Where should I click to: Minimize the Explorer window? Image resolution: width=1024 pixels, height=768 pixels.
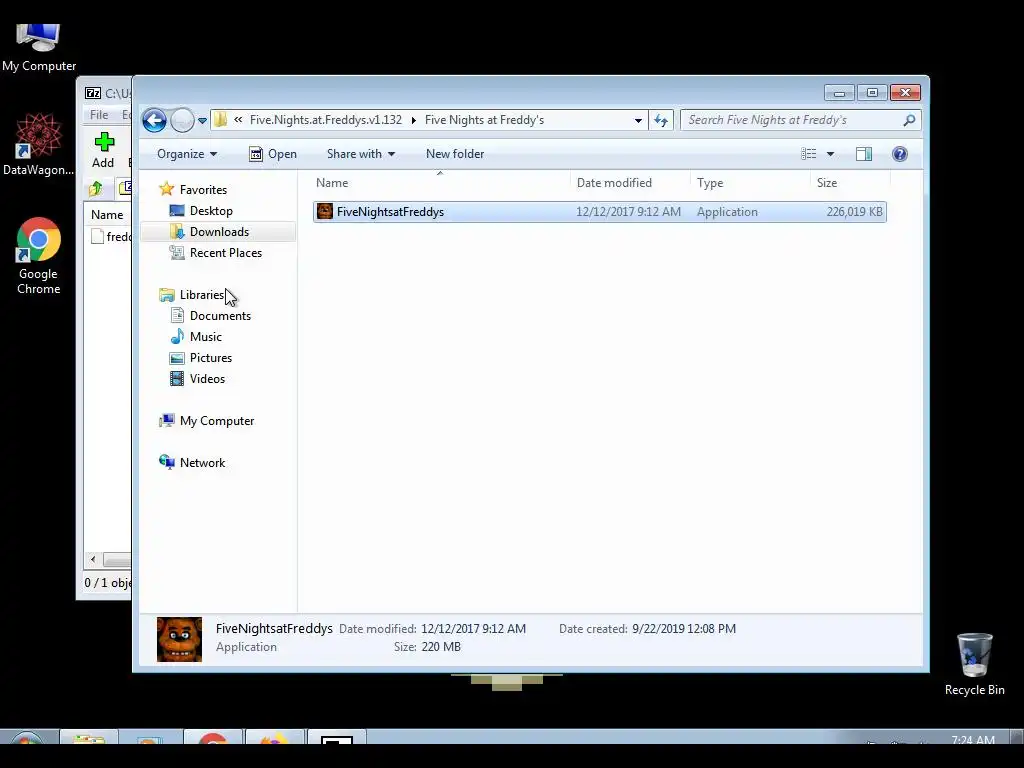(x=839, y=93)
